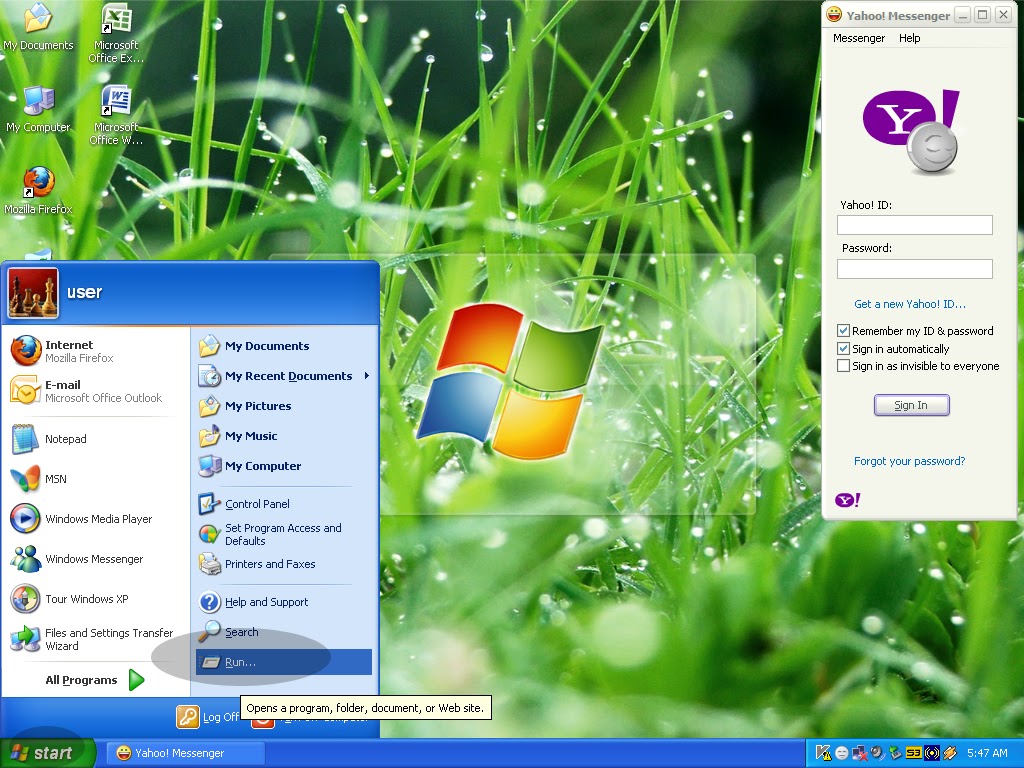
Task: Choose Run... in the Start menu
Action: (284, 662)
